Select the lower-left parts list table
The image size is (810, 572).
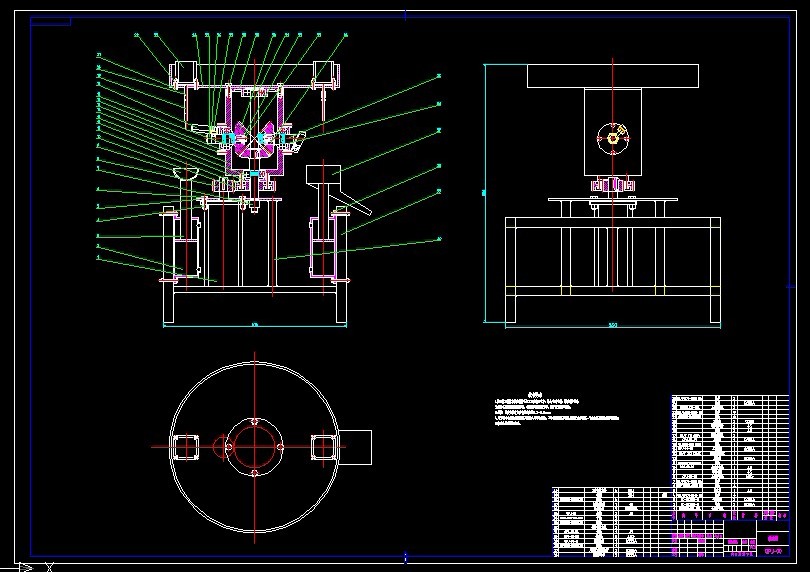coord(612,522)
